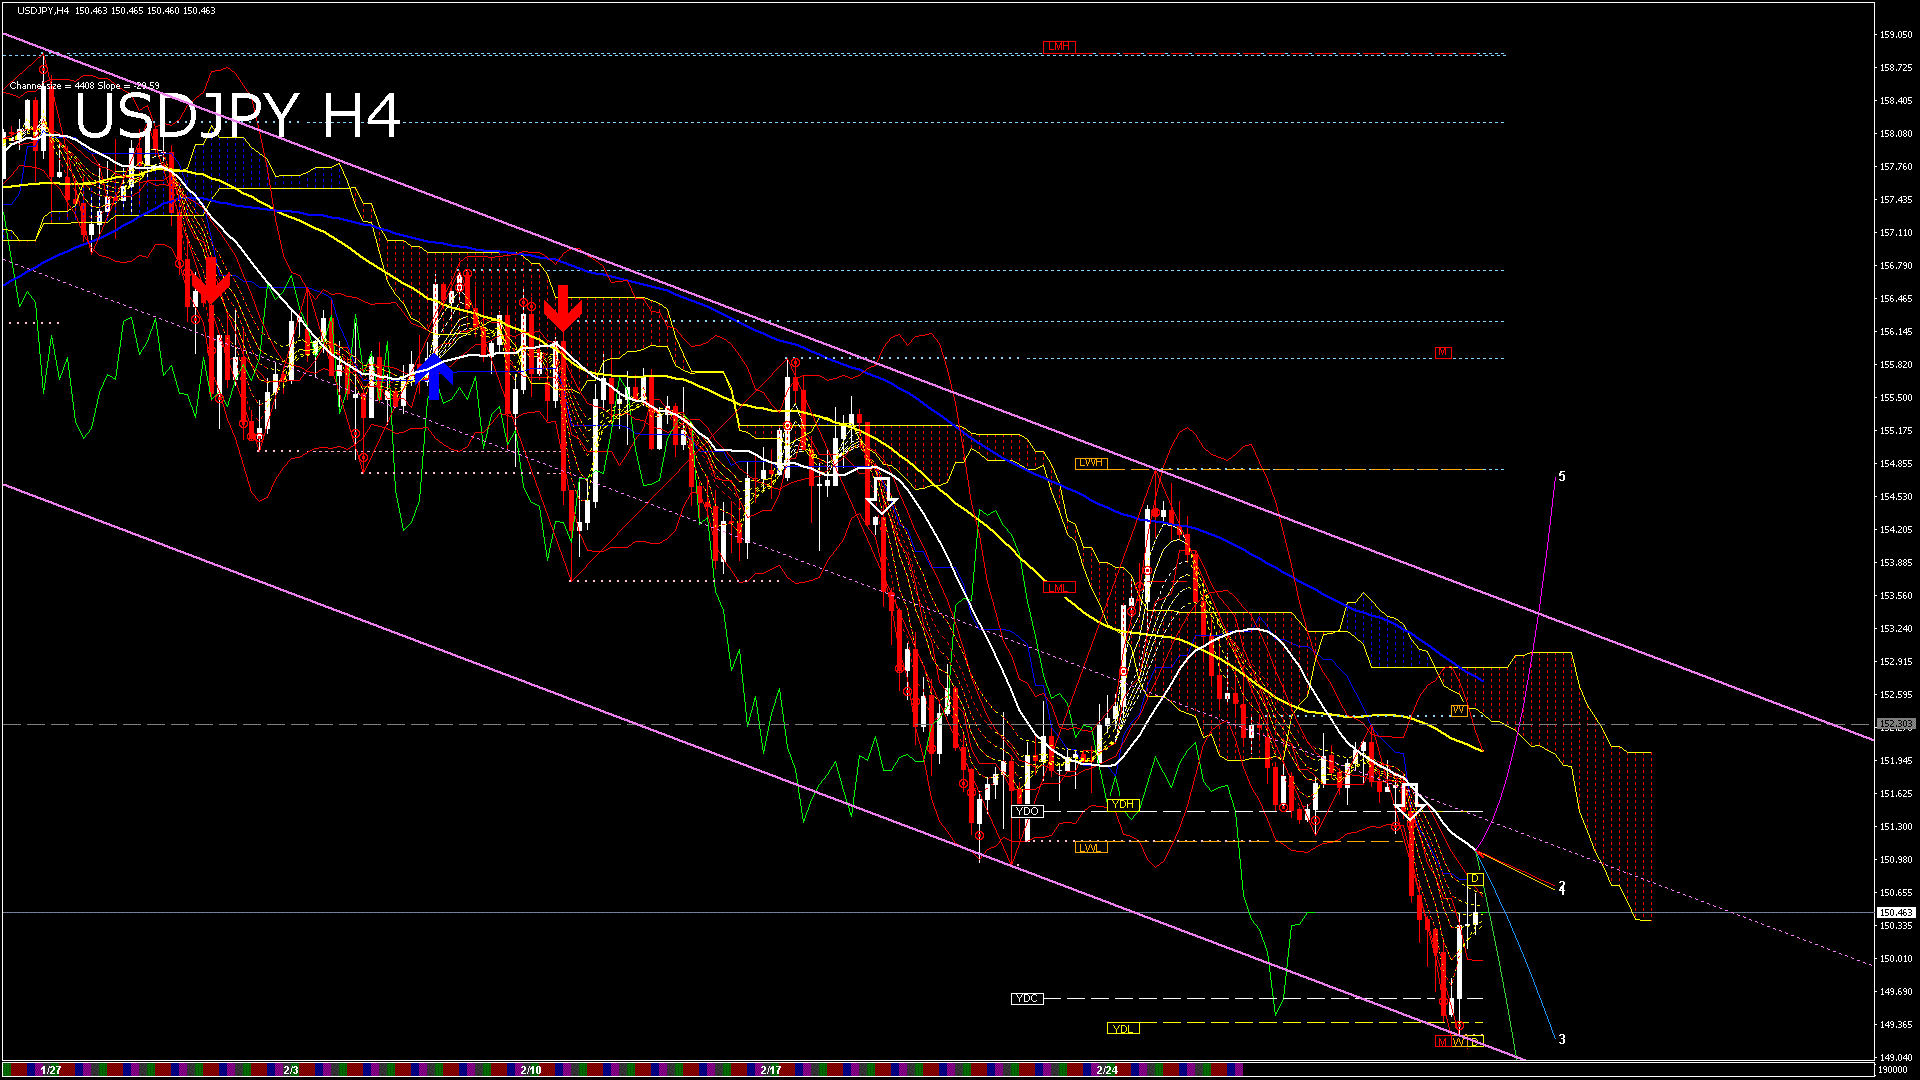Click the leftmost red down arrow signal

click(211, 281)
